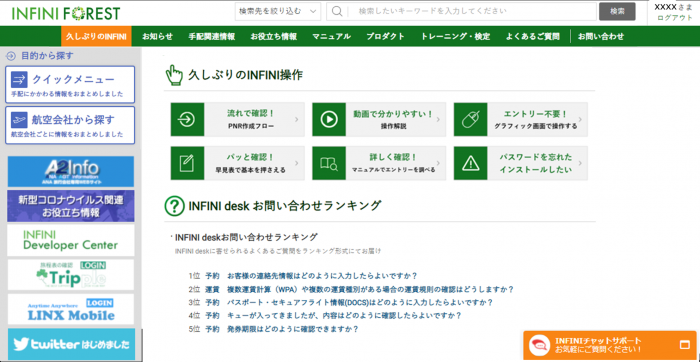
Task: Click the book-search icon for マニュアルでエントリーを調べる
Action: [x=329, y=163]
